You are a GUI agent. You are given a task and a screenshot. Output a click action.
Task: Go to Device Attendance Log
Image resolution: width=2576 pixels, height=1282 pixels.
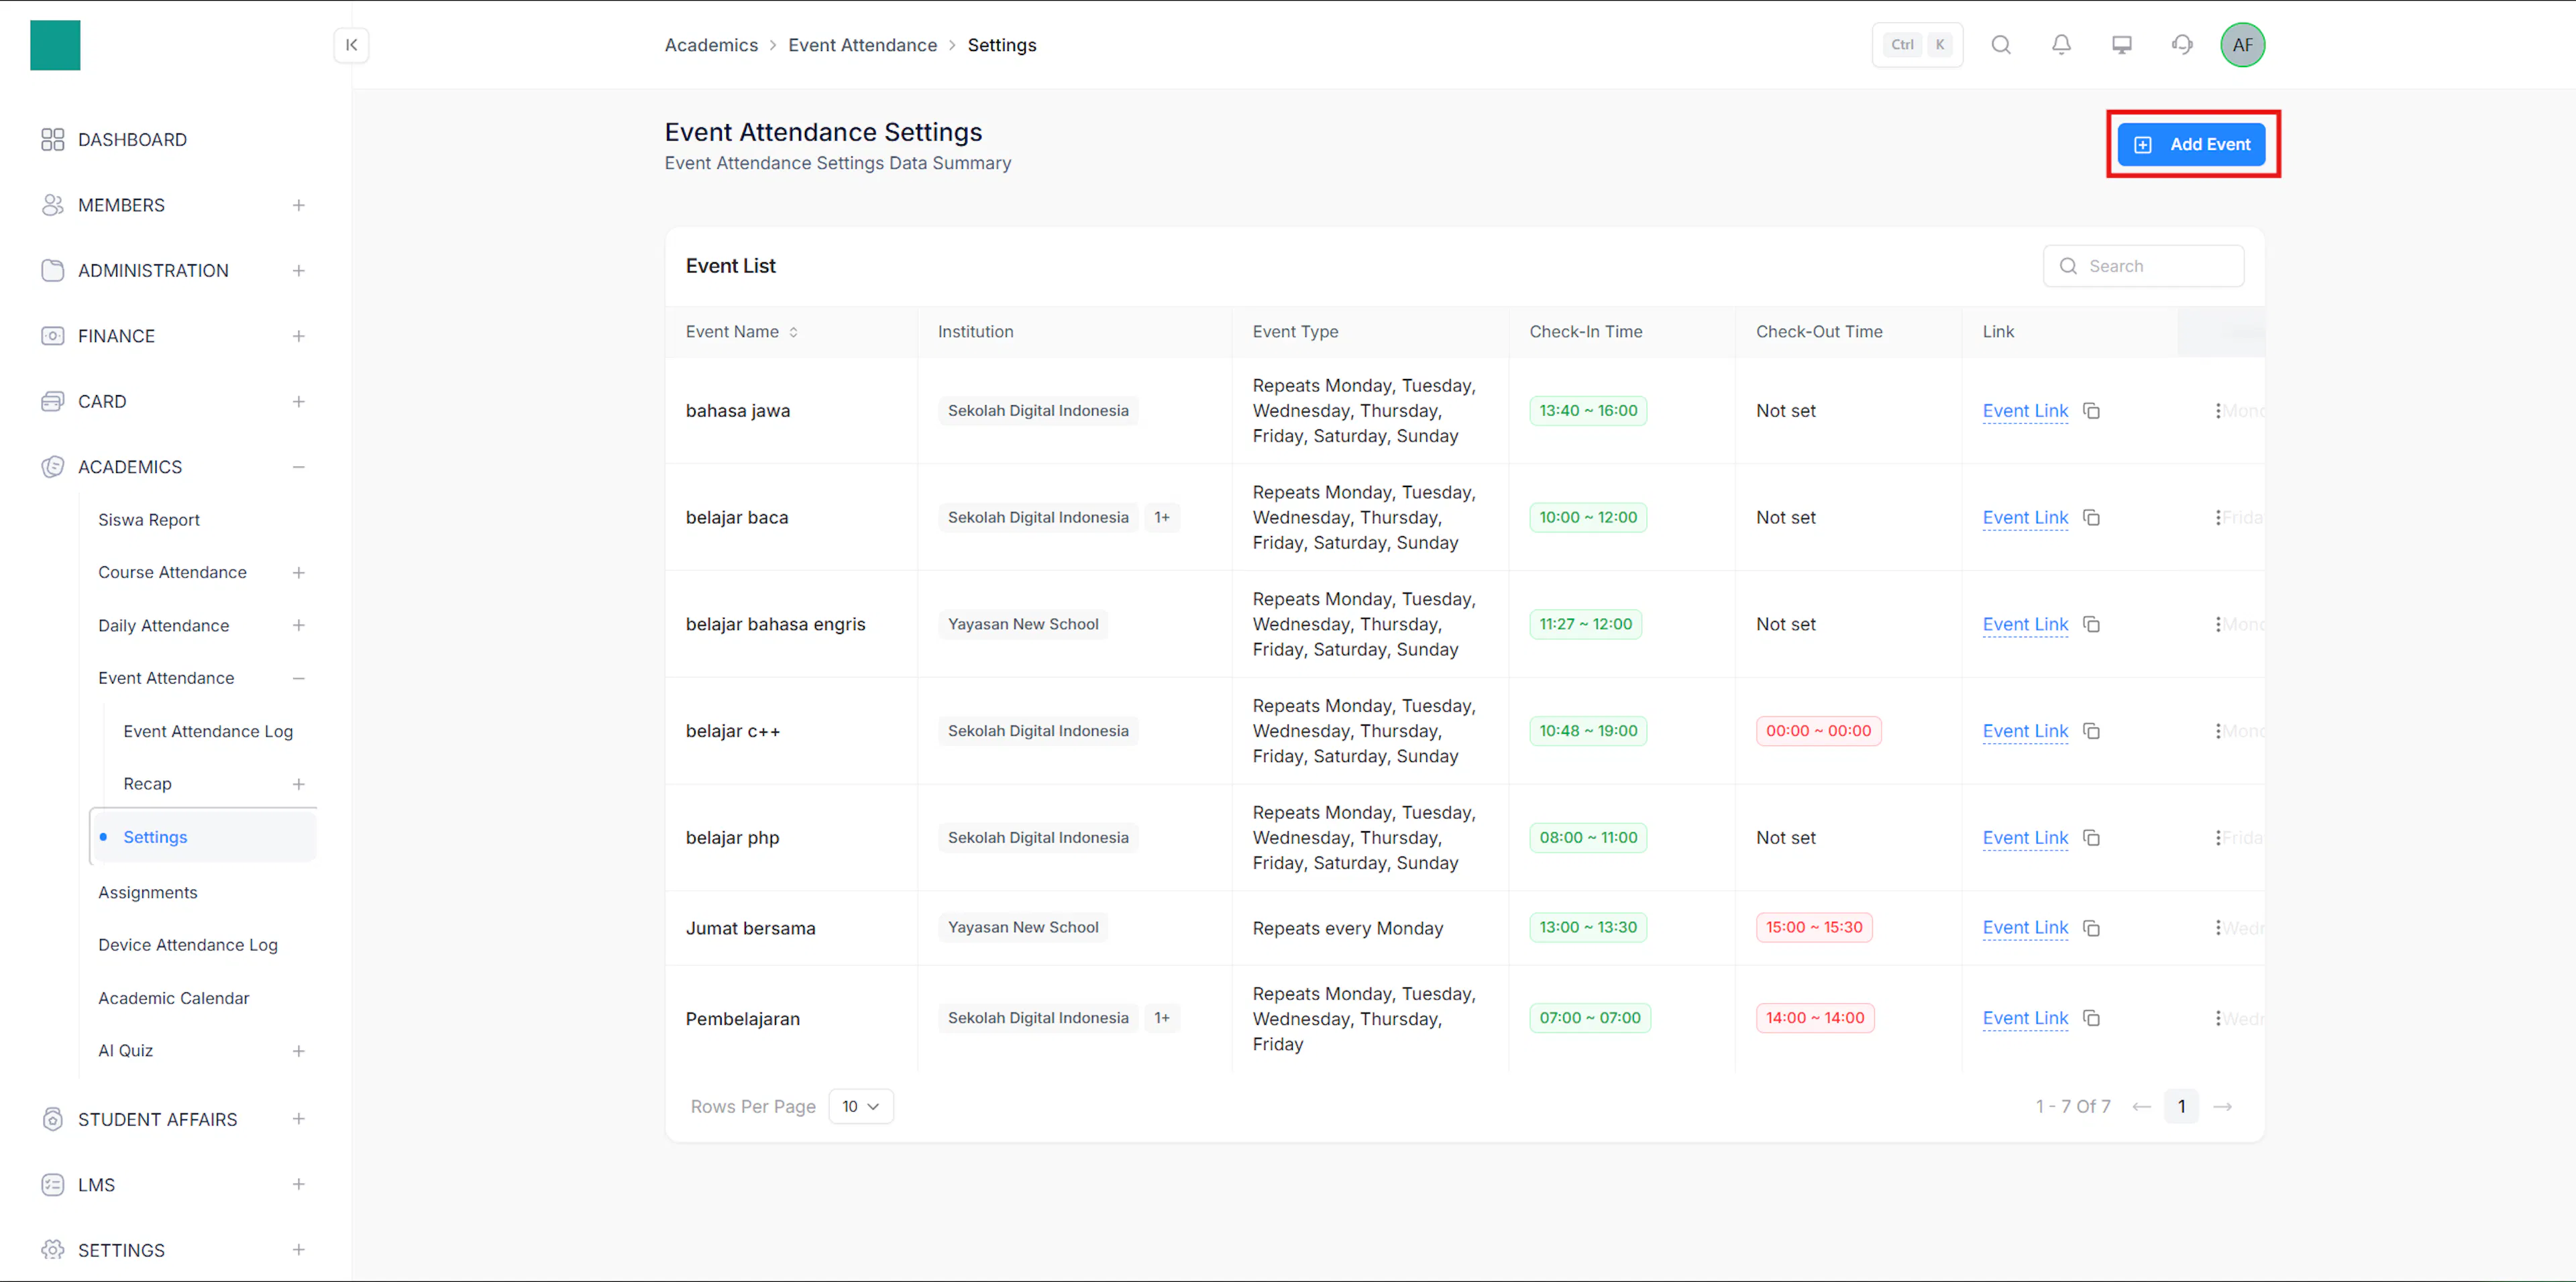[x=188, y=945]
